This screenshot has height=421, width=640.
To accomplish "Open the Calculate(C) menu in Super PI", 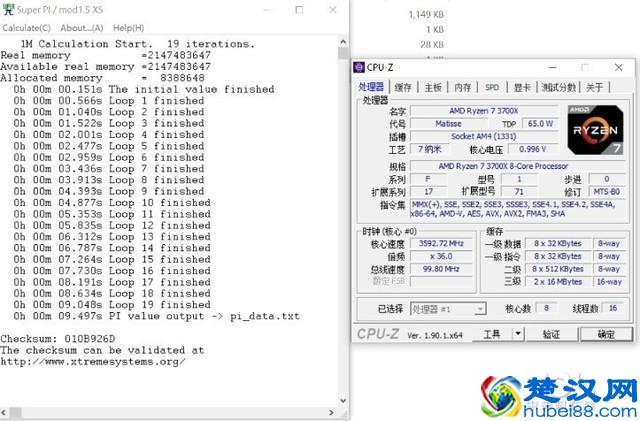I will 27,28.
